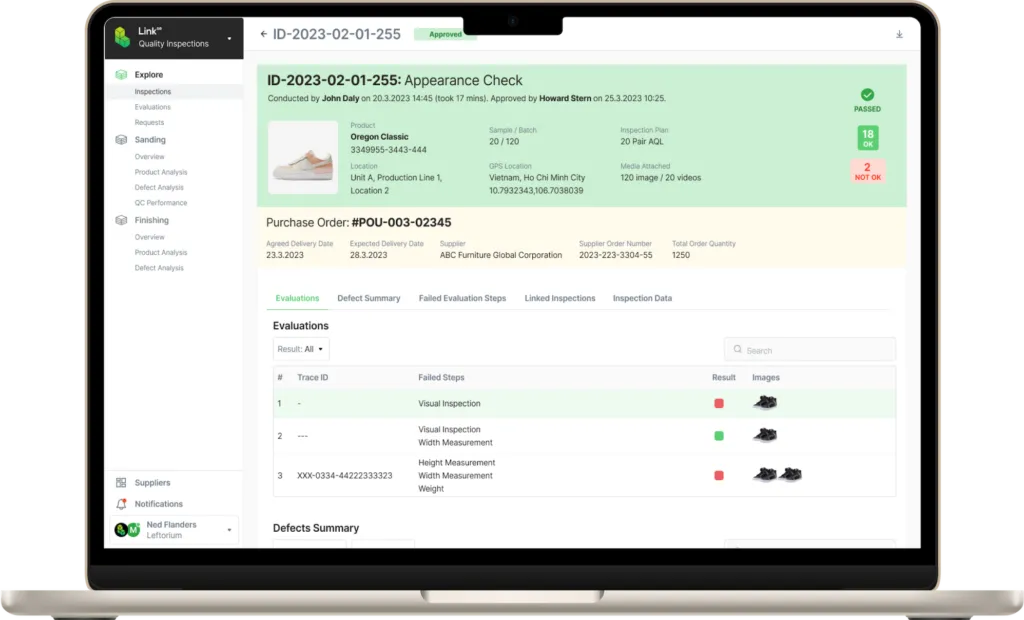The height and width of the screenshot is (620, 1024).
Task: Open the shoe image in evaluation row 1
Action: pyautogui.click(x=765, y=402)
